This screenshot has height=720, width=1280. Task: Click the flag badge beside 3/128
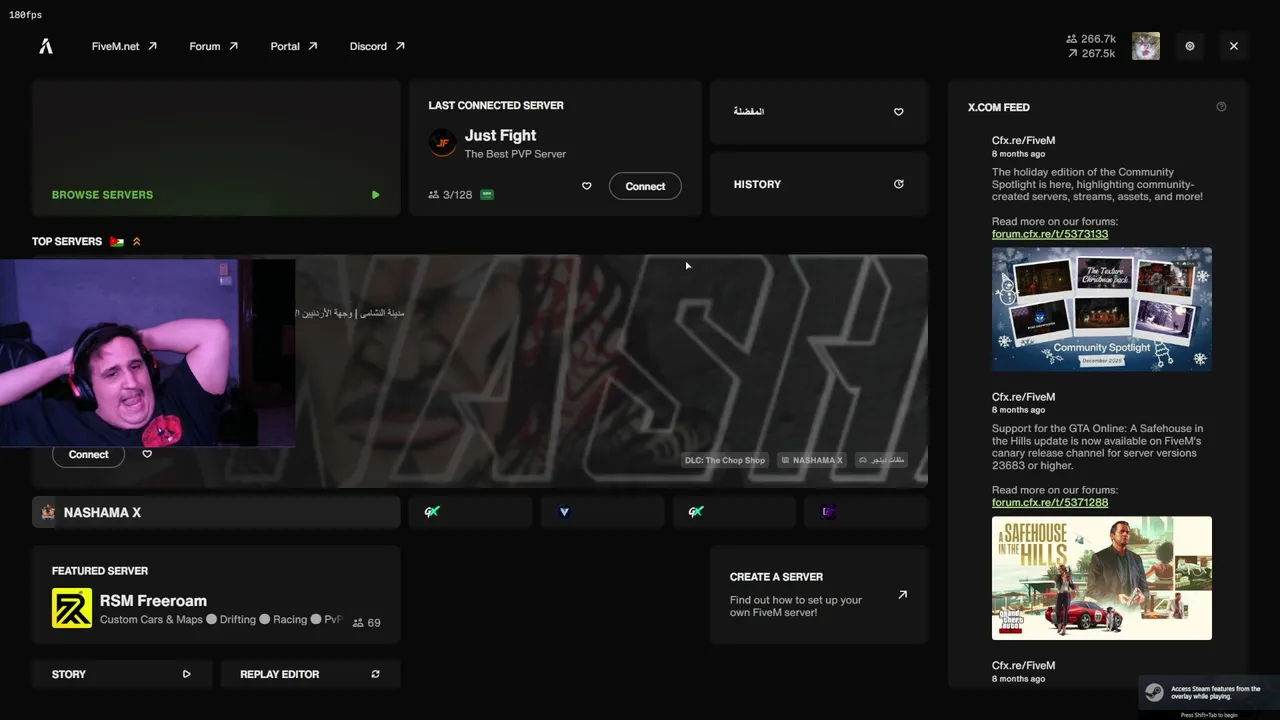[487, 195]
